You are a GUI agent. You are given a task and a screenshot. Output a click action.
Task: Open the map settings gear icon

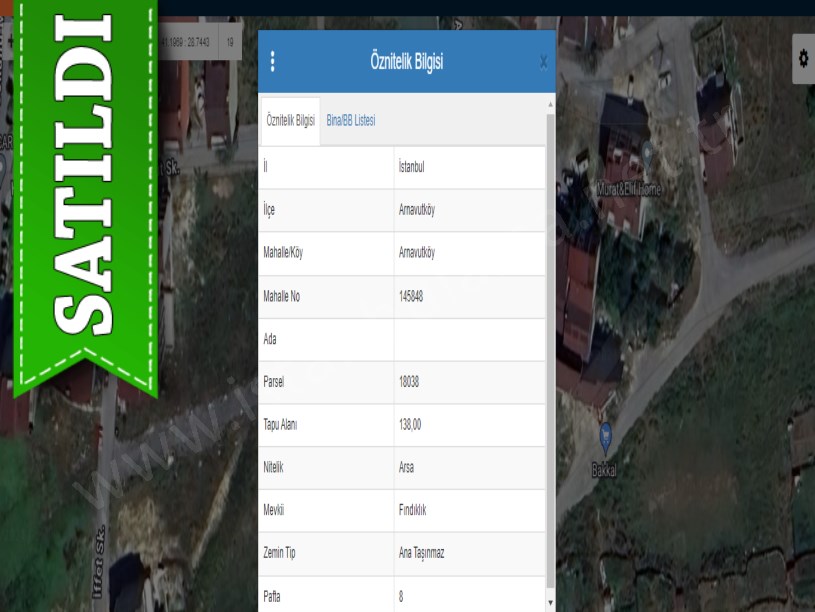click(802, 59)
